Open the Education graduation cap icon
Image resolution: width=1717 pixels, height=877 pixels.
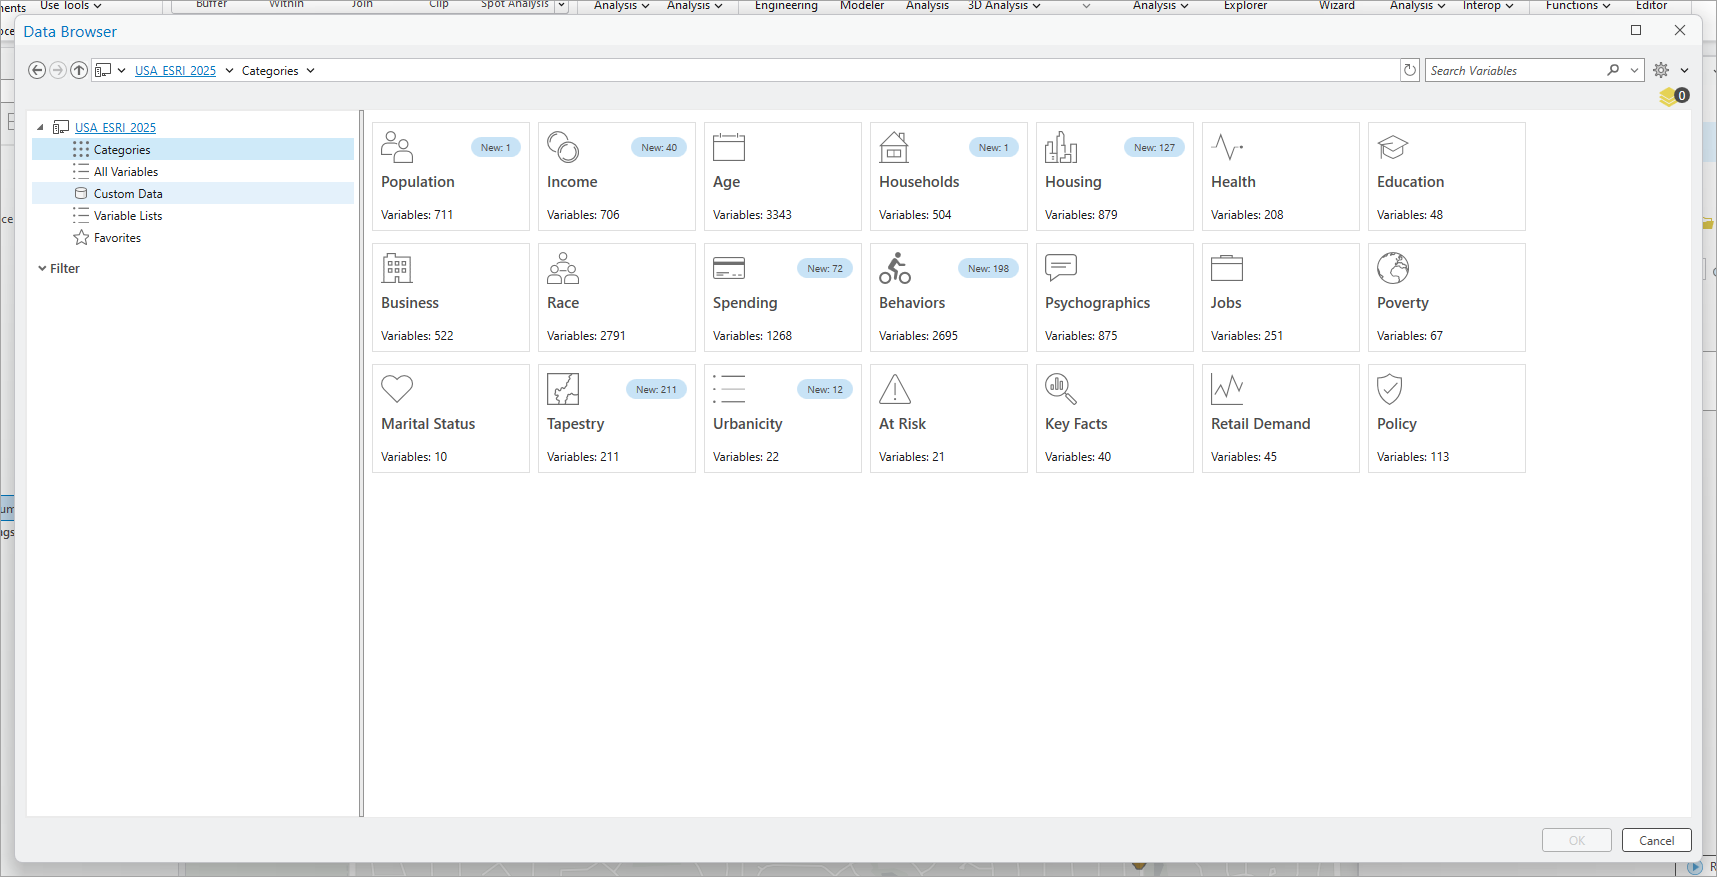coord(1393,147)
